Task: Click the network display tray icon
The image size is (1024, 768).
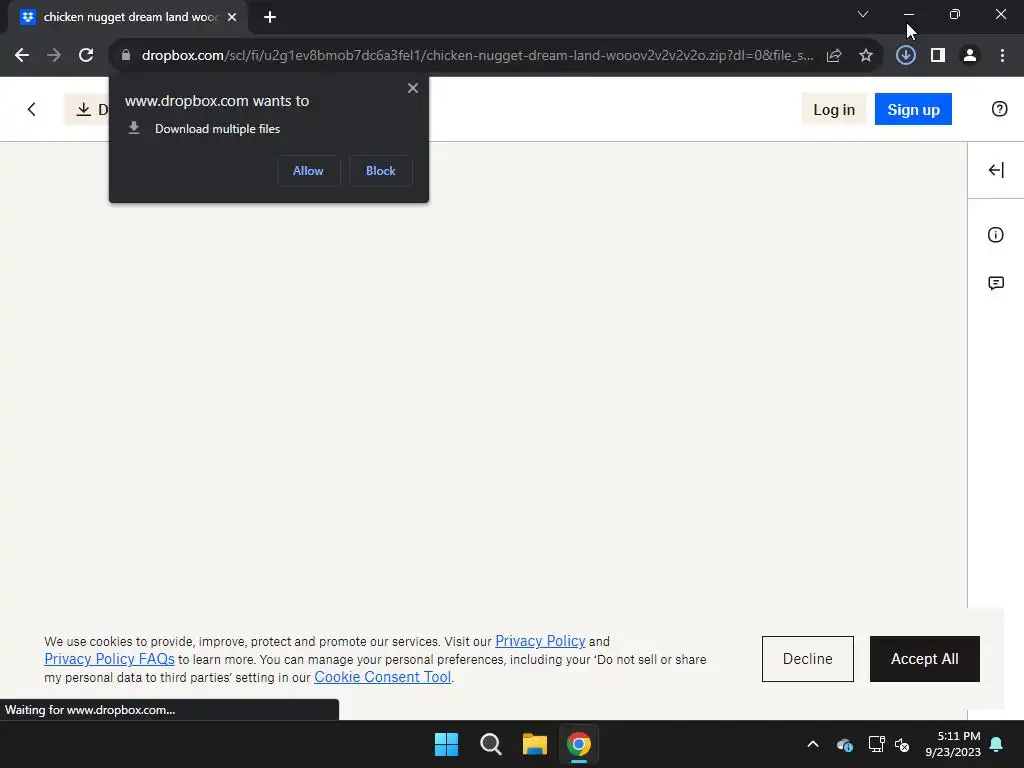Action: click(876, 744)
